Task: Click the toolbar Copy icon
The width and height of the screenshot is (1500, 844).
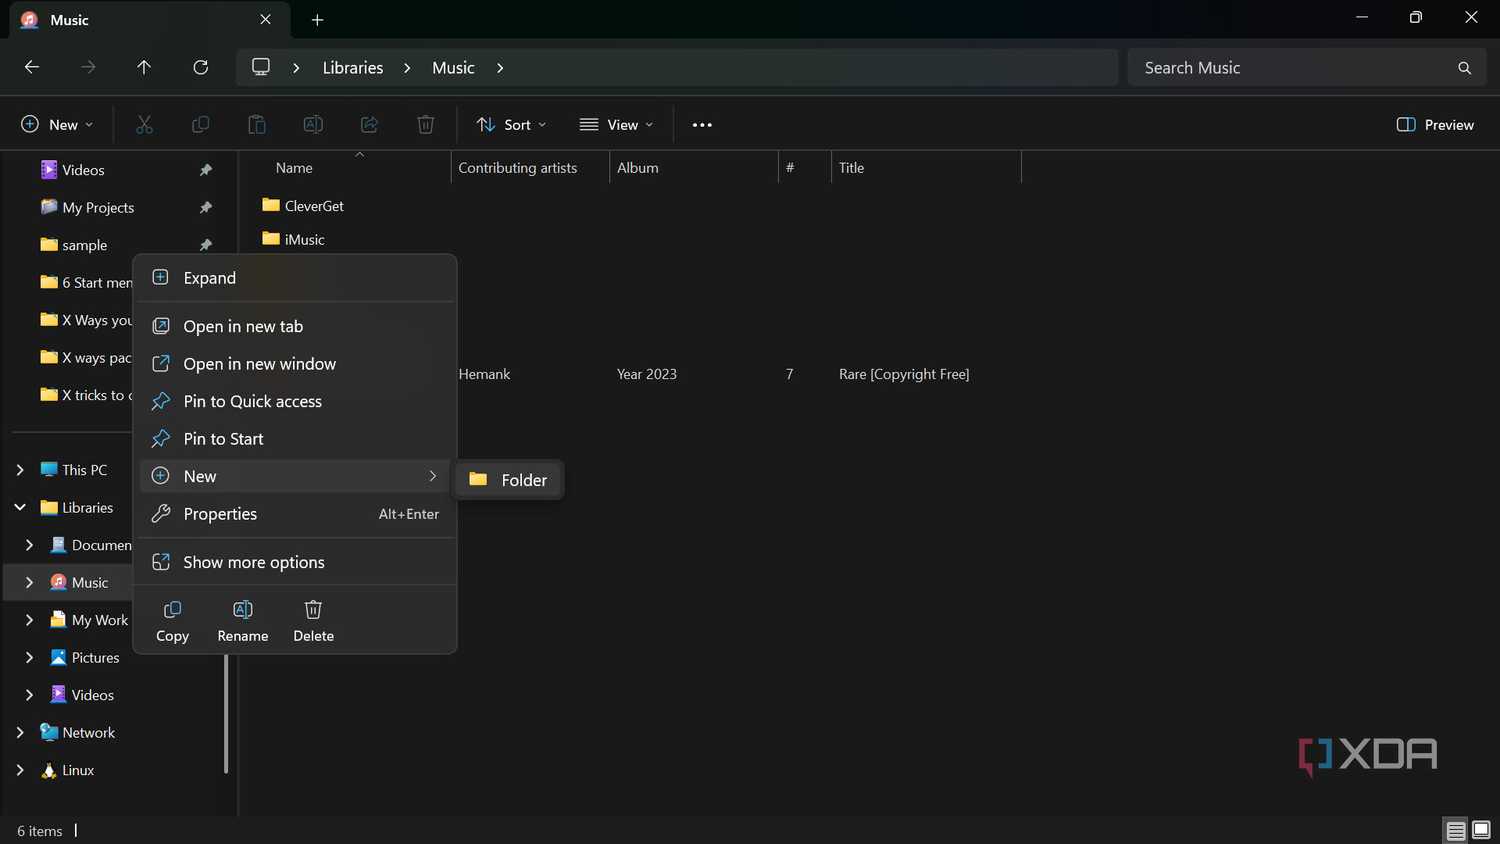Action: point(200,124)
